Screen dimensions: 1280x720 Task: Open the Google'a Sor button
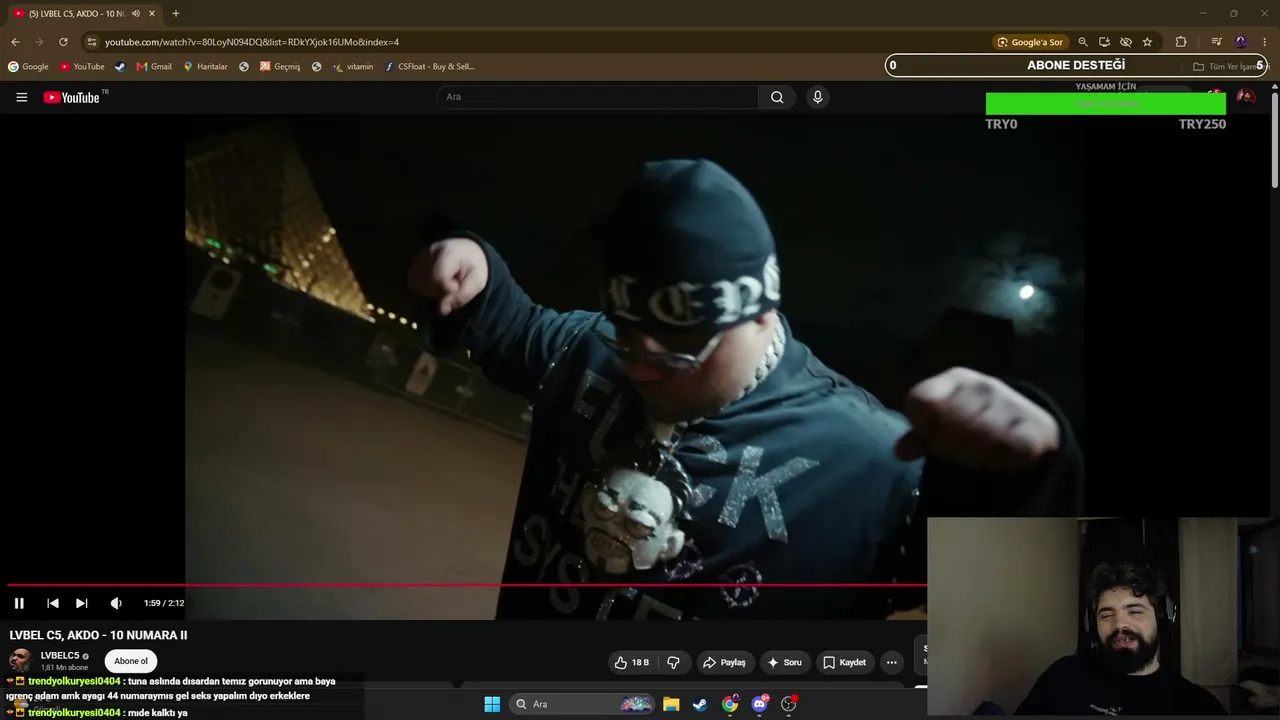[x=1029, y=42]
